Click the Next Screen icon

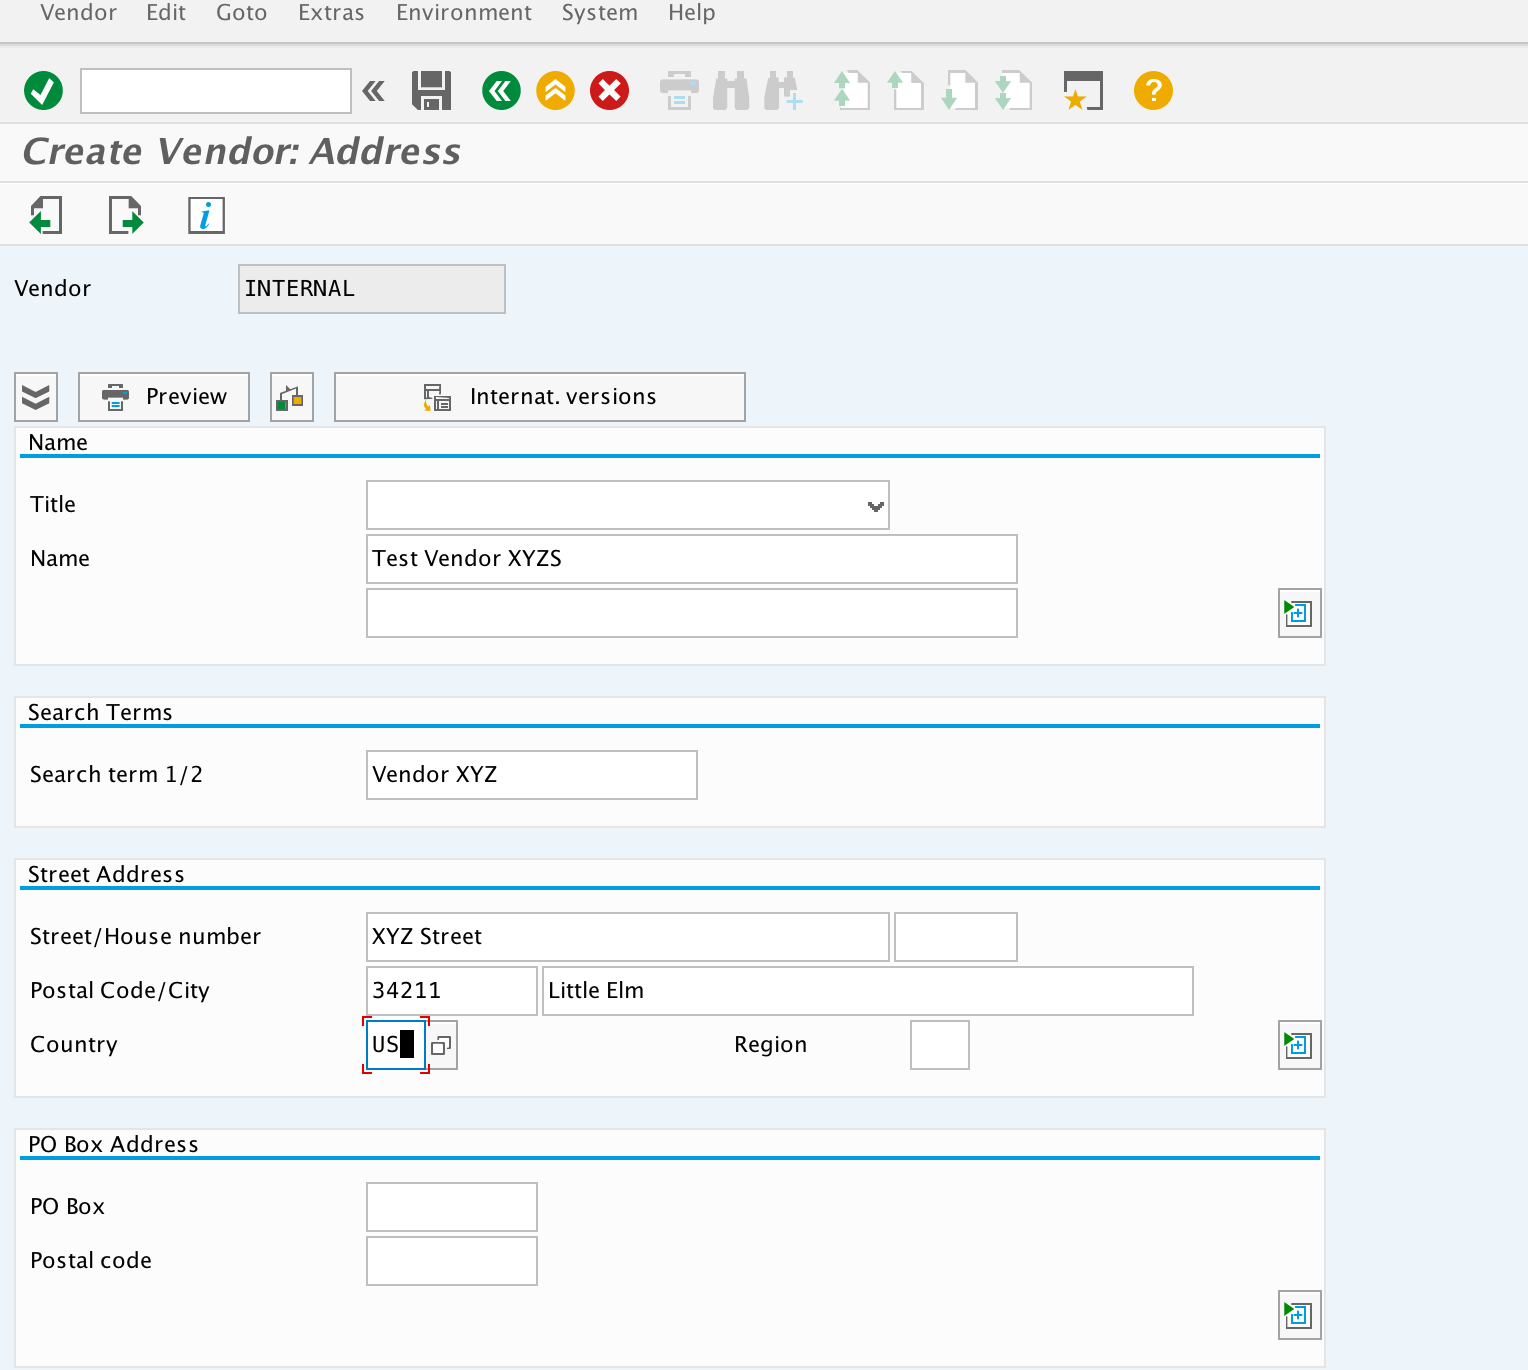tap(126, 215)
